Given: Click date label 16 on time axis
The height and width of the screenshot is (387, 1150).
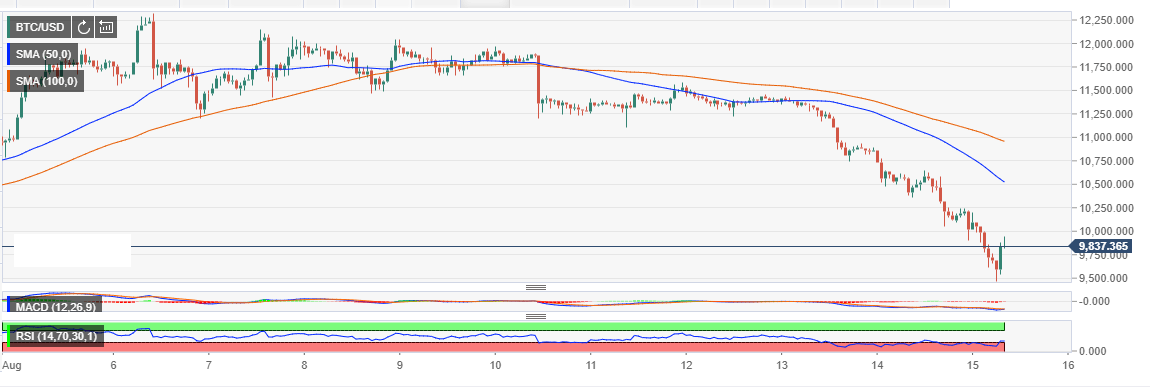Looking at the screenshot, I should pos(1068,364).
